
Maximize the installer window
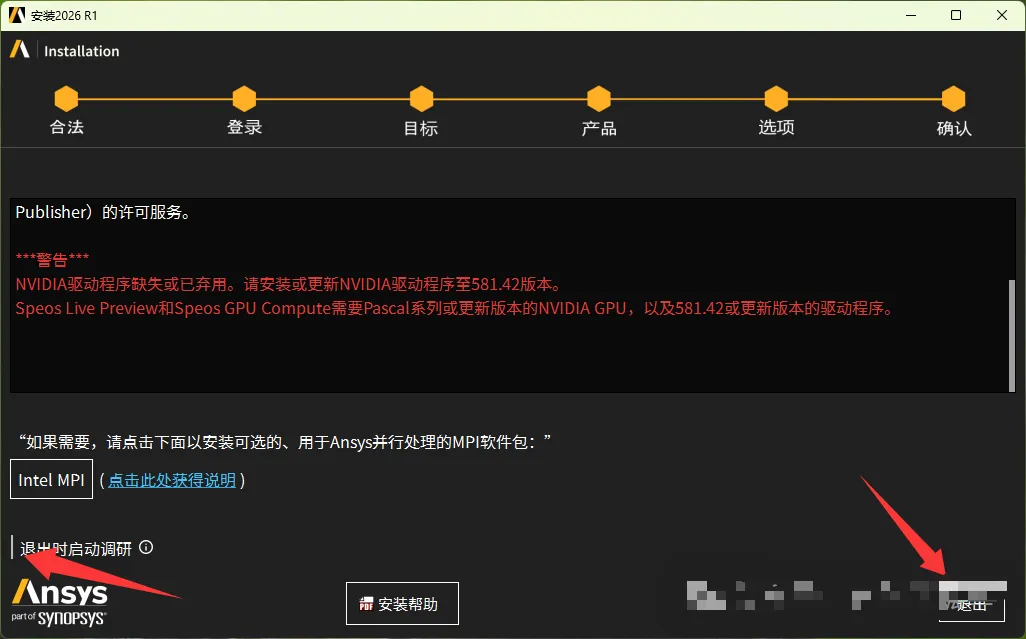point(956,15)
